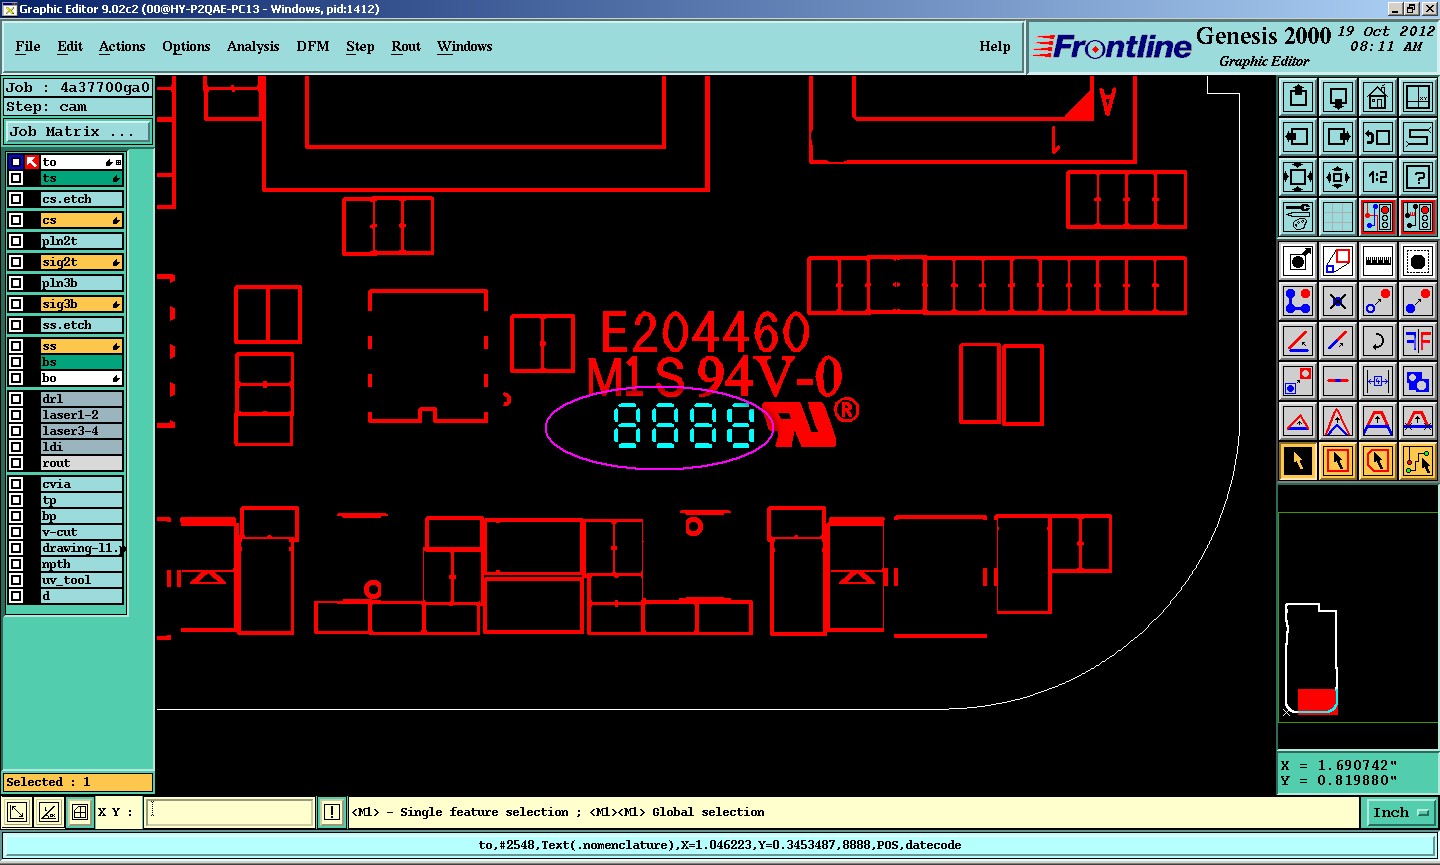The width and height of the screenshot is (1440, 865).
Task: Select the connected blue-red nodes icon
Action: tap(1298, 301)
